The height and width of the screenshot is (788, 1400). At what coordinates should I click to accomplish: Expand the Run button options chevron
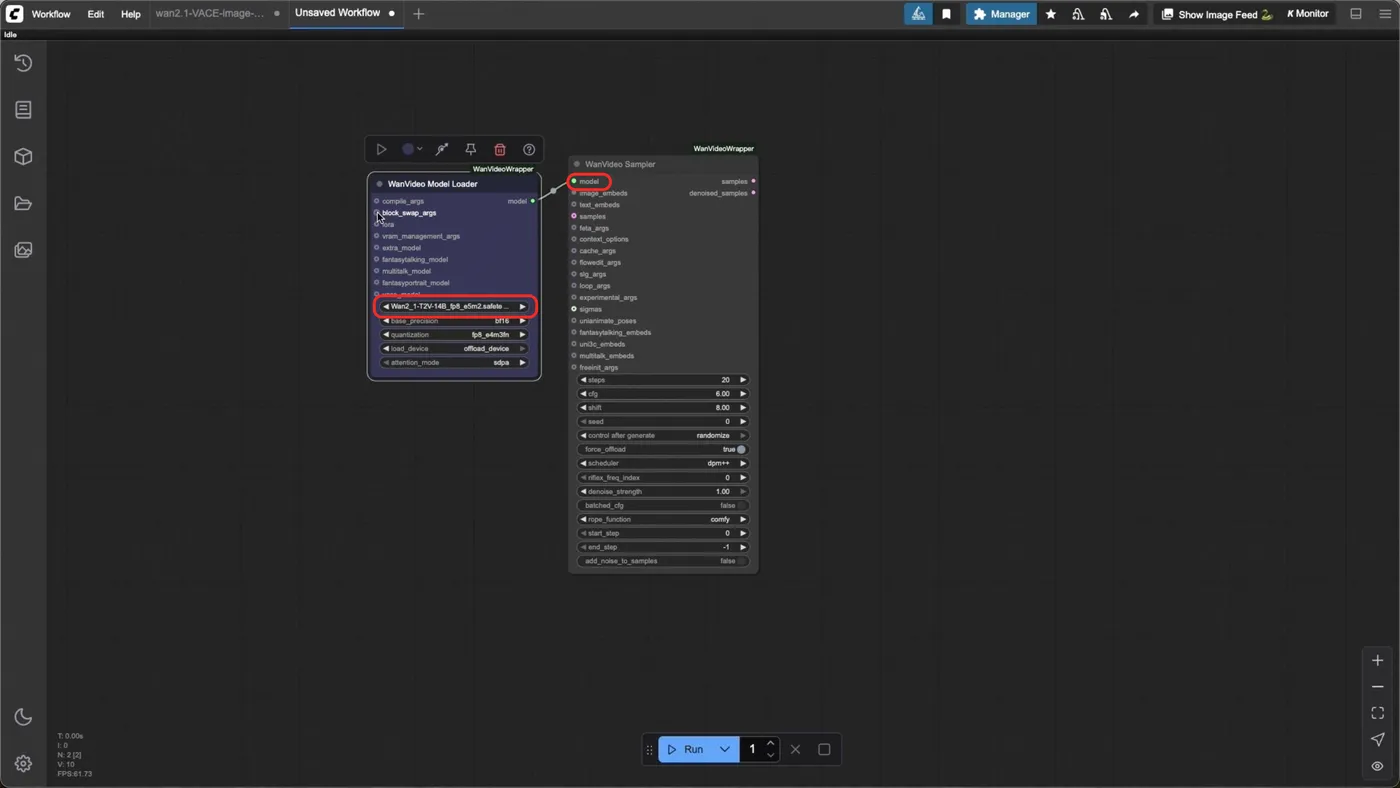725,749
